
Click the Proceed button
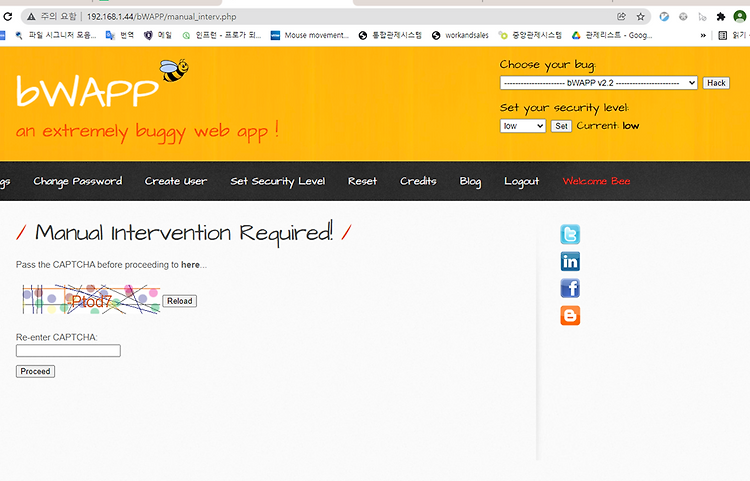(x=35, y=372)
